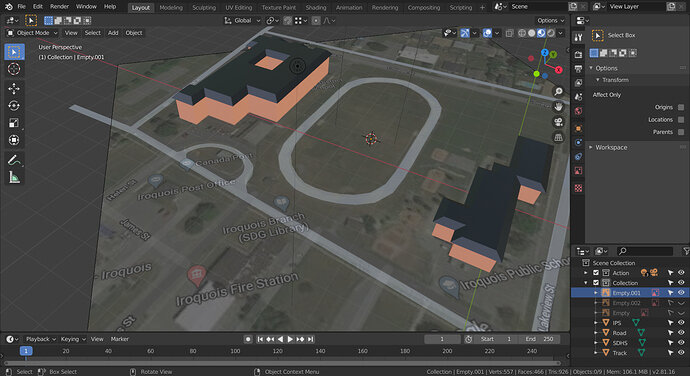The image size is (690, 376).
Task: Switch to wireframe viewport shading
Action: [522, 33]
